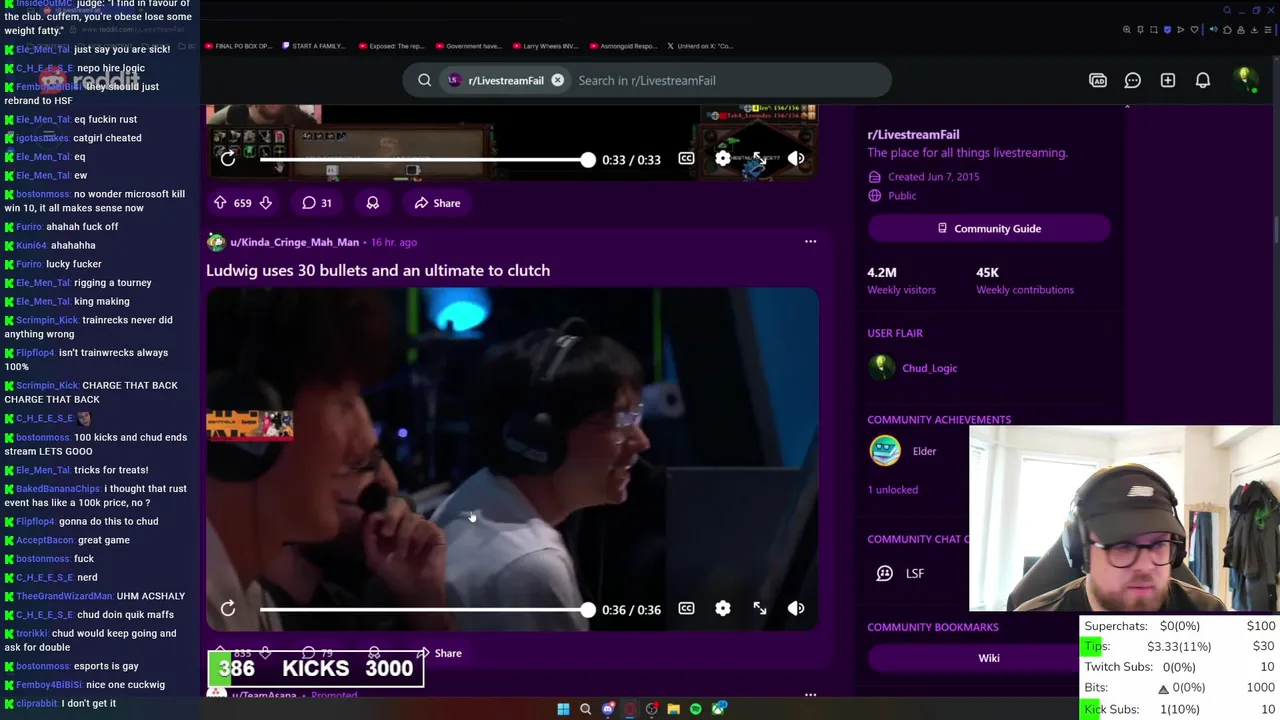
Task: Mute the Ludwig video with the speaker icon
Action: pyautogui.click(x=796, y=609)
